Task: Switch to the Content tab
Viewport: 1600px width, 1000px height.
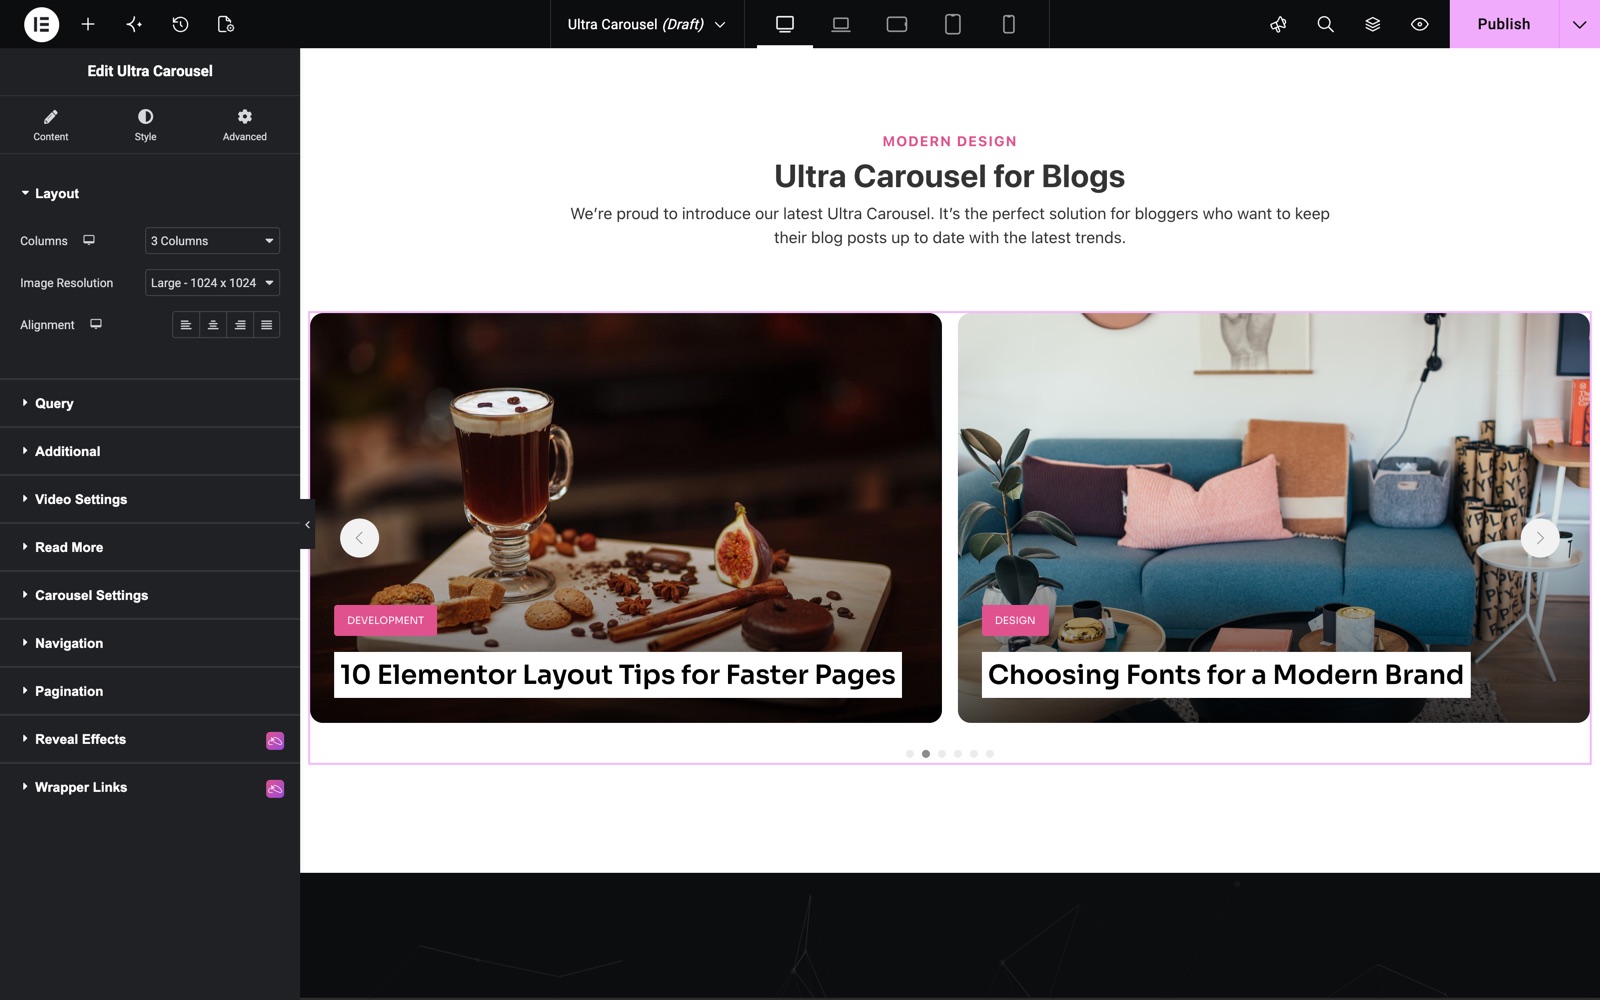Action: (51, 125)
